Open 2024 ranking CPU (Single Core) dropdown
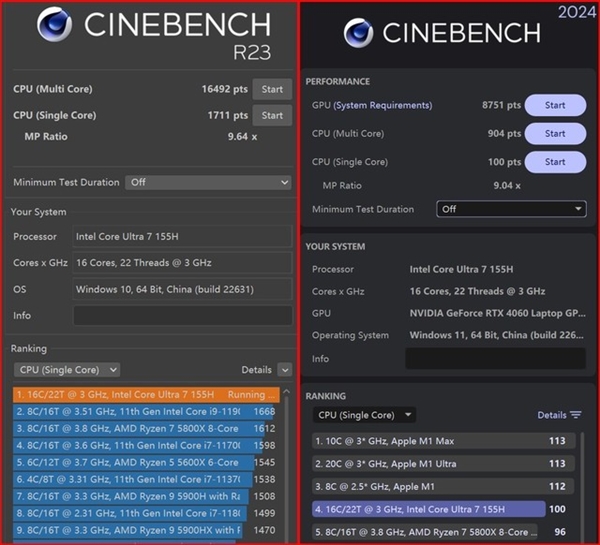The height and width of the screenshot is (545, 600). [x=364, y=415]
